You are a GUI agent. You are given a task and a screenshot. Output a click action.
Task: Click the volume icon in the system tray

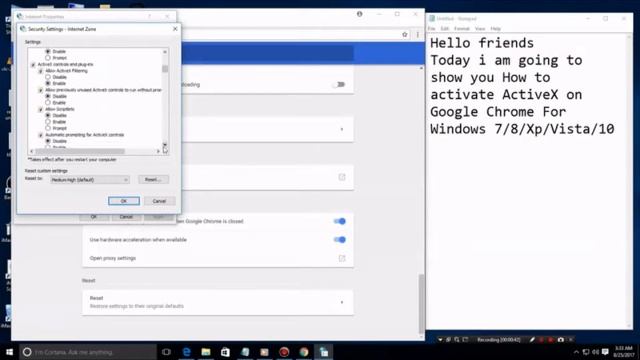595,352
